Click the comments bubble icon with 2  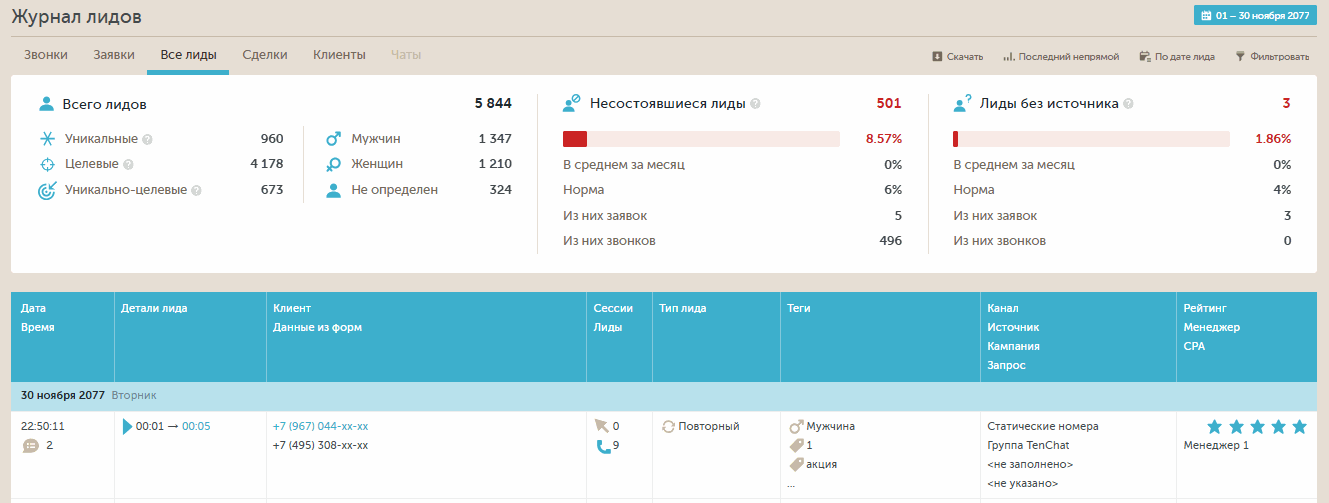(30, 446)
